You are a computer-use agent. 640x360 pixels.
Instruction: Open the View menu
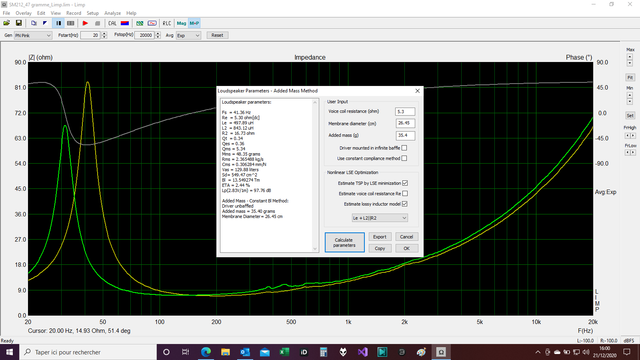tap(56, 13)
